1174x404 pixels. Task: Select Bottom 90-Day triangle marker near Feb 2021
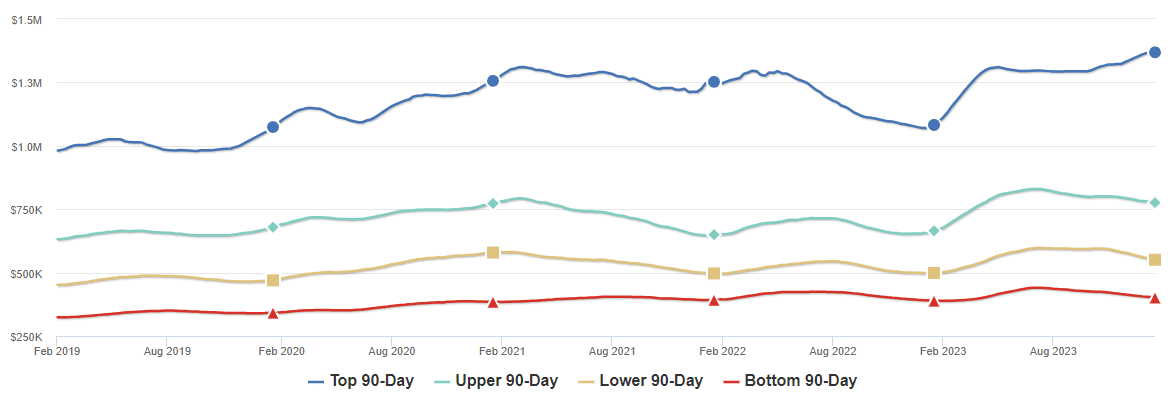coord(493,302)
